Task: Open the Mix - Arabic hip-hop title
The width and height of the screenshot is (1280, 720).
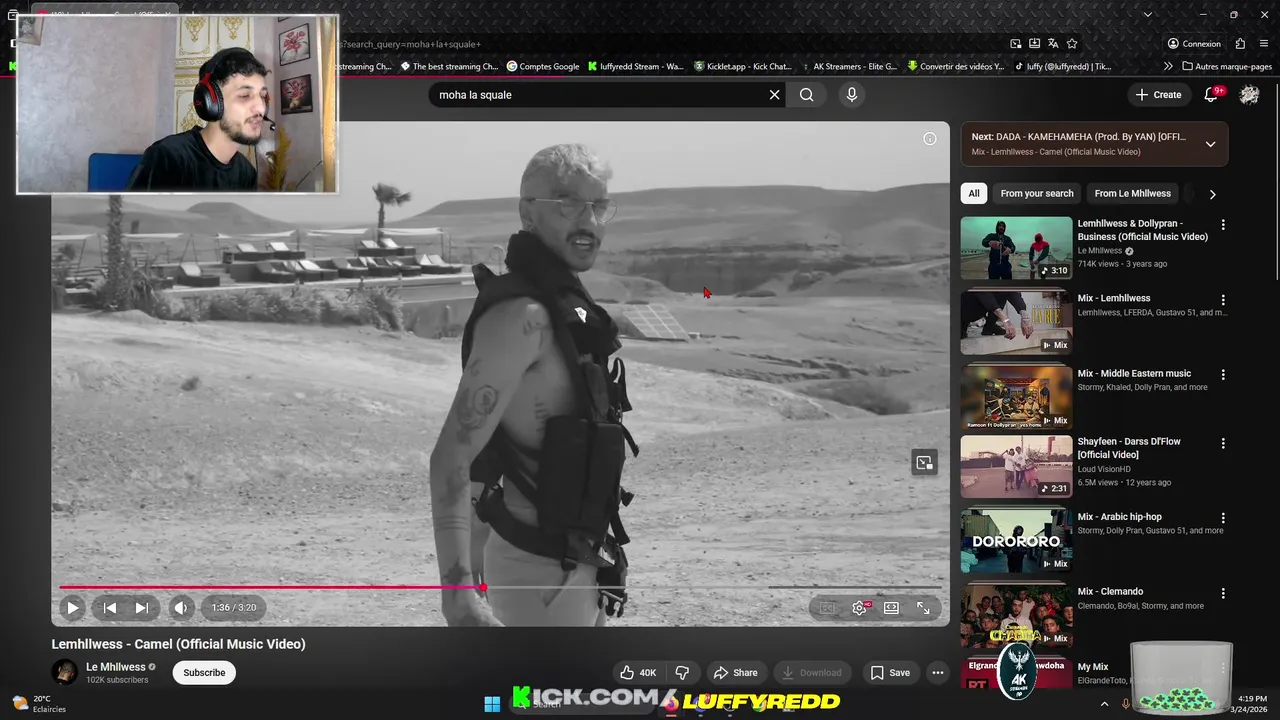Action: [1119, 517]
